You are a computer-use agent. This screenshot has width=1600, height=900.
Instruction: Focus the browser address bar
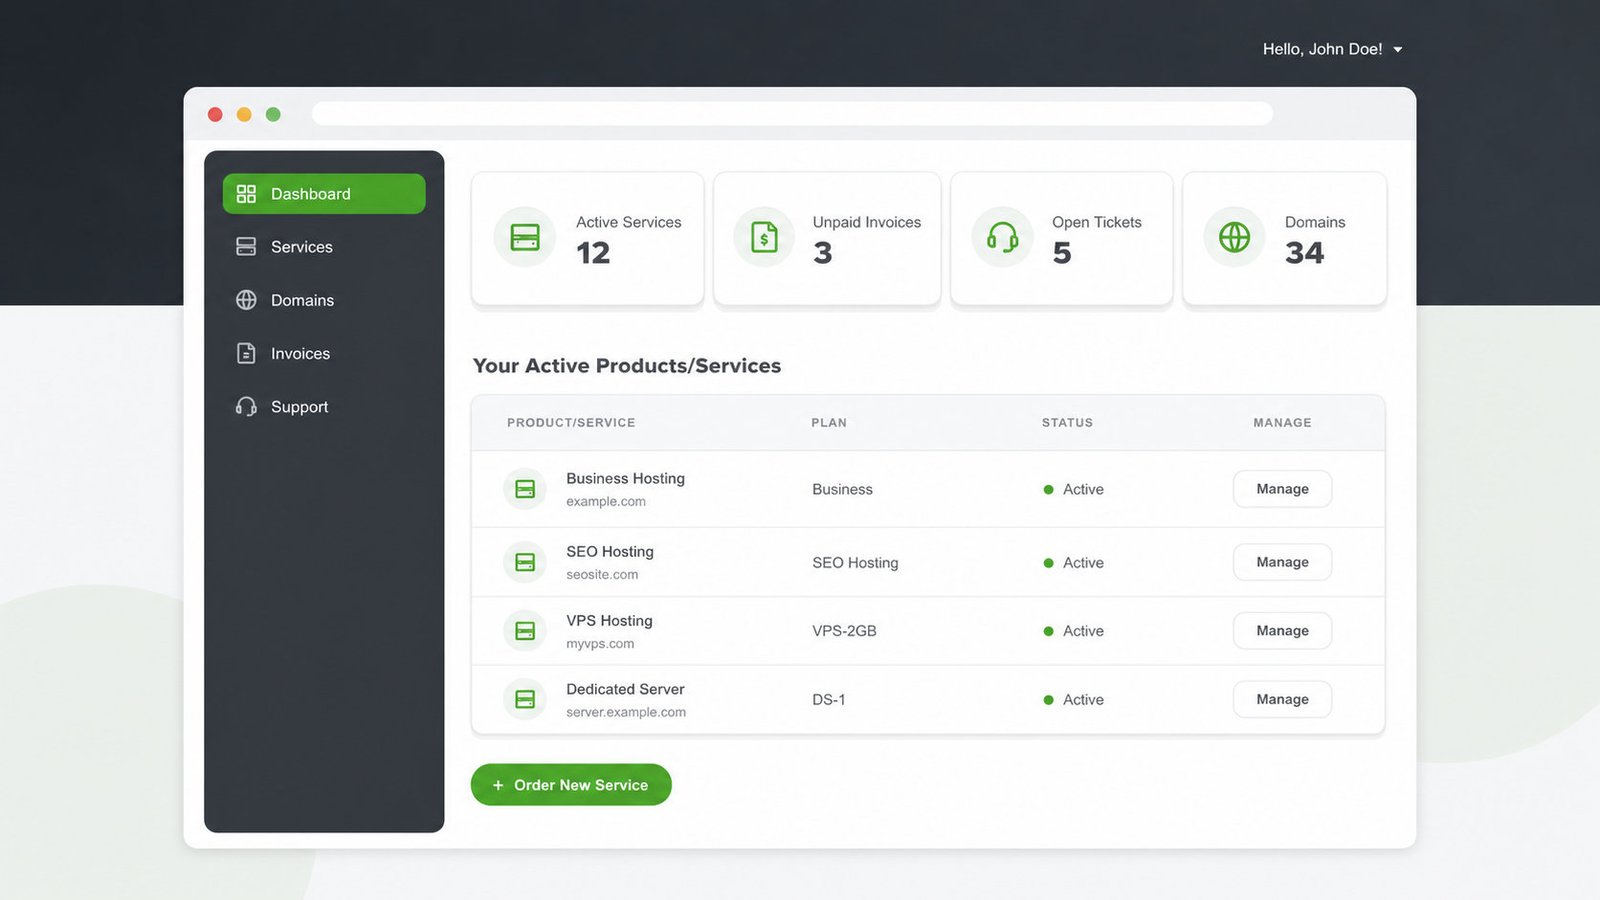(x=792, y=114)
